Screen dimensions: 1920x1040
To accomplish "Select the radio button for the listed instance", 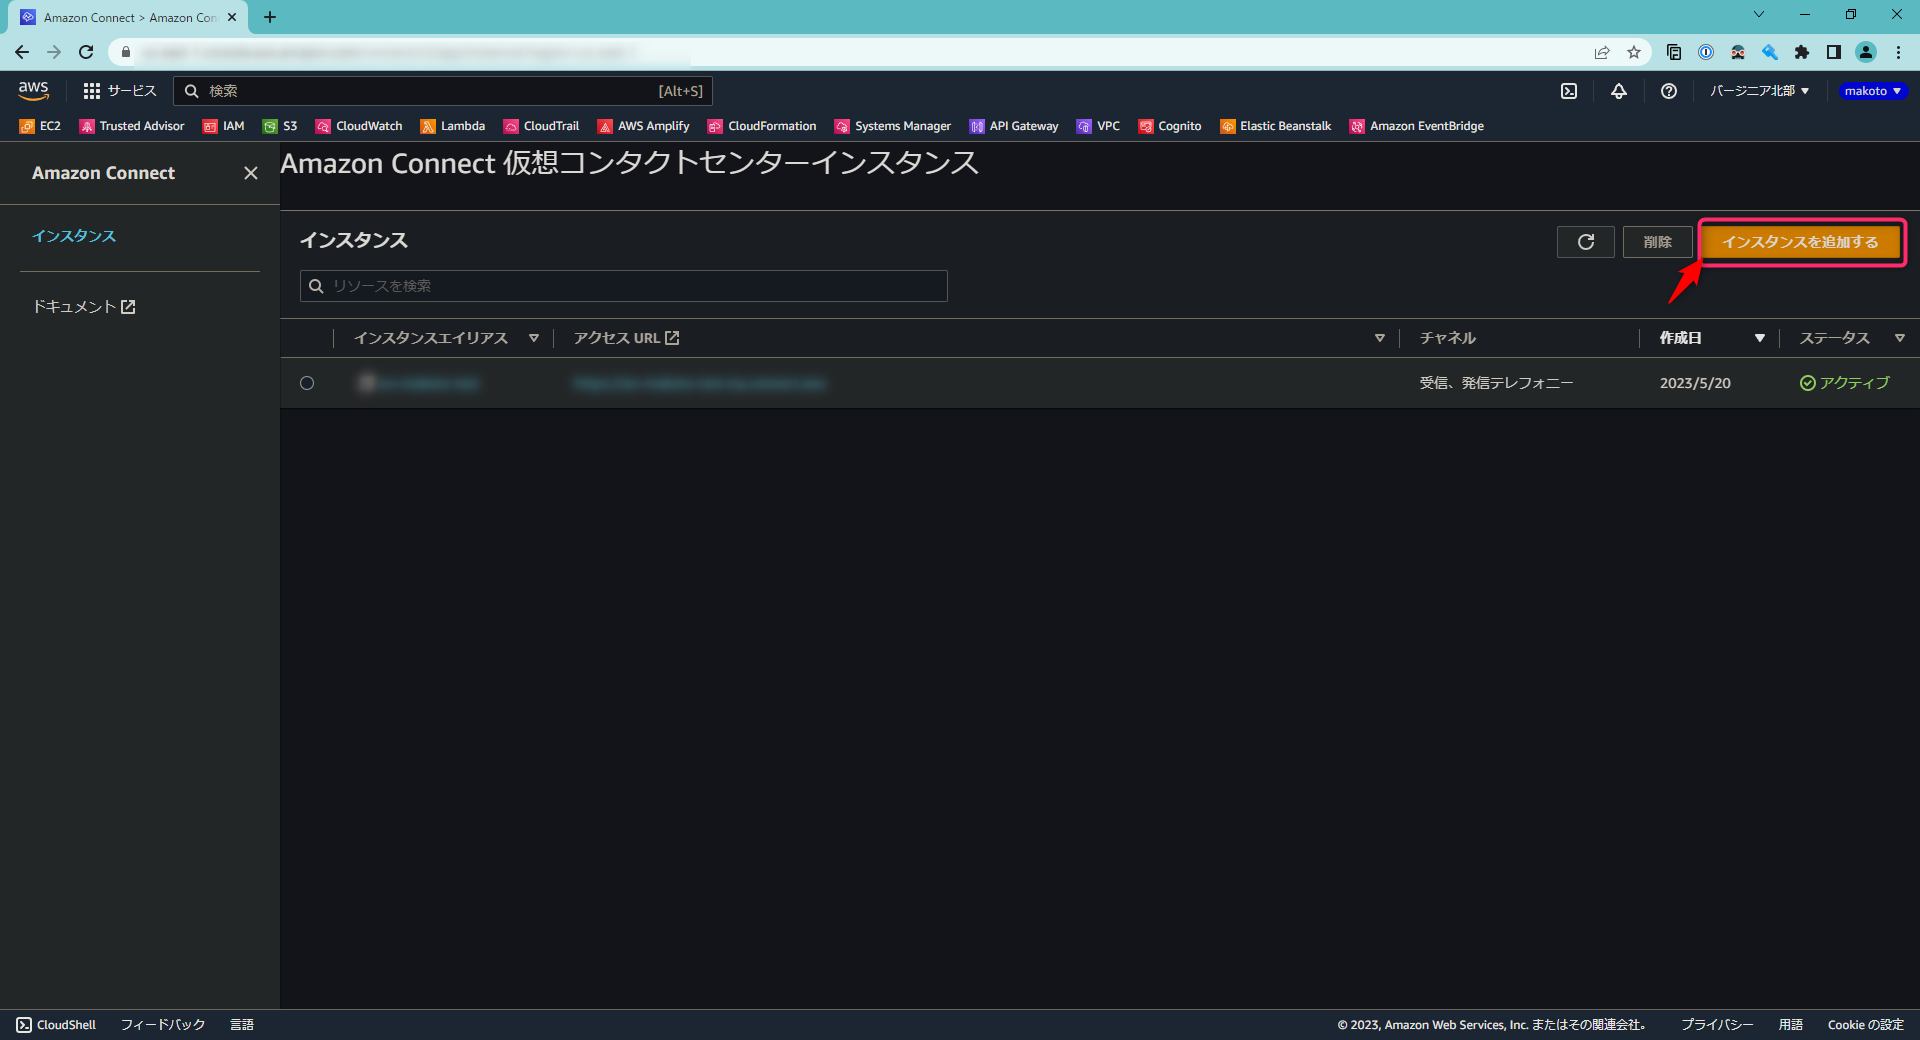I will 307,383.
